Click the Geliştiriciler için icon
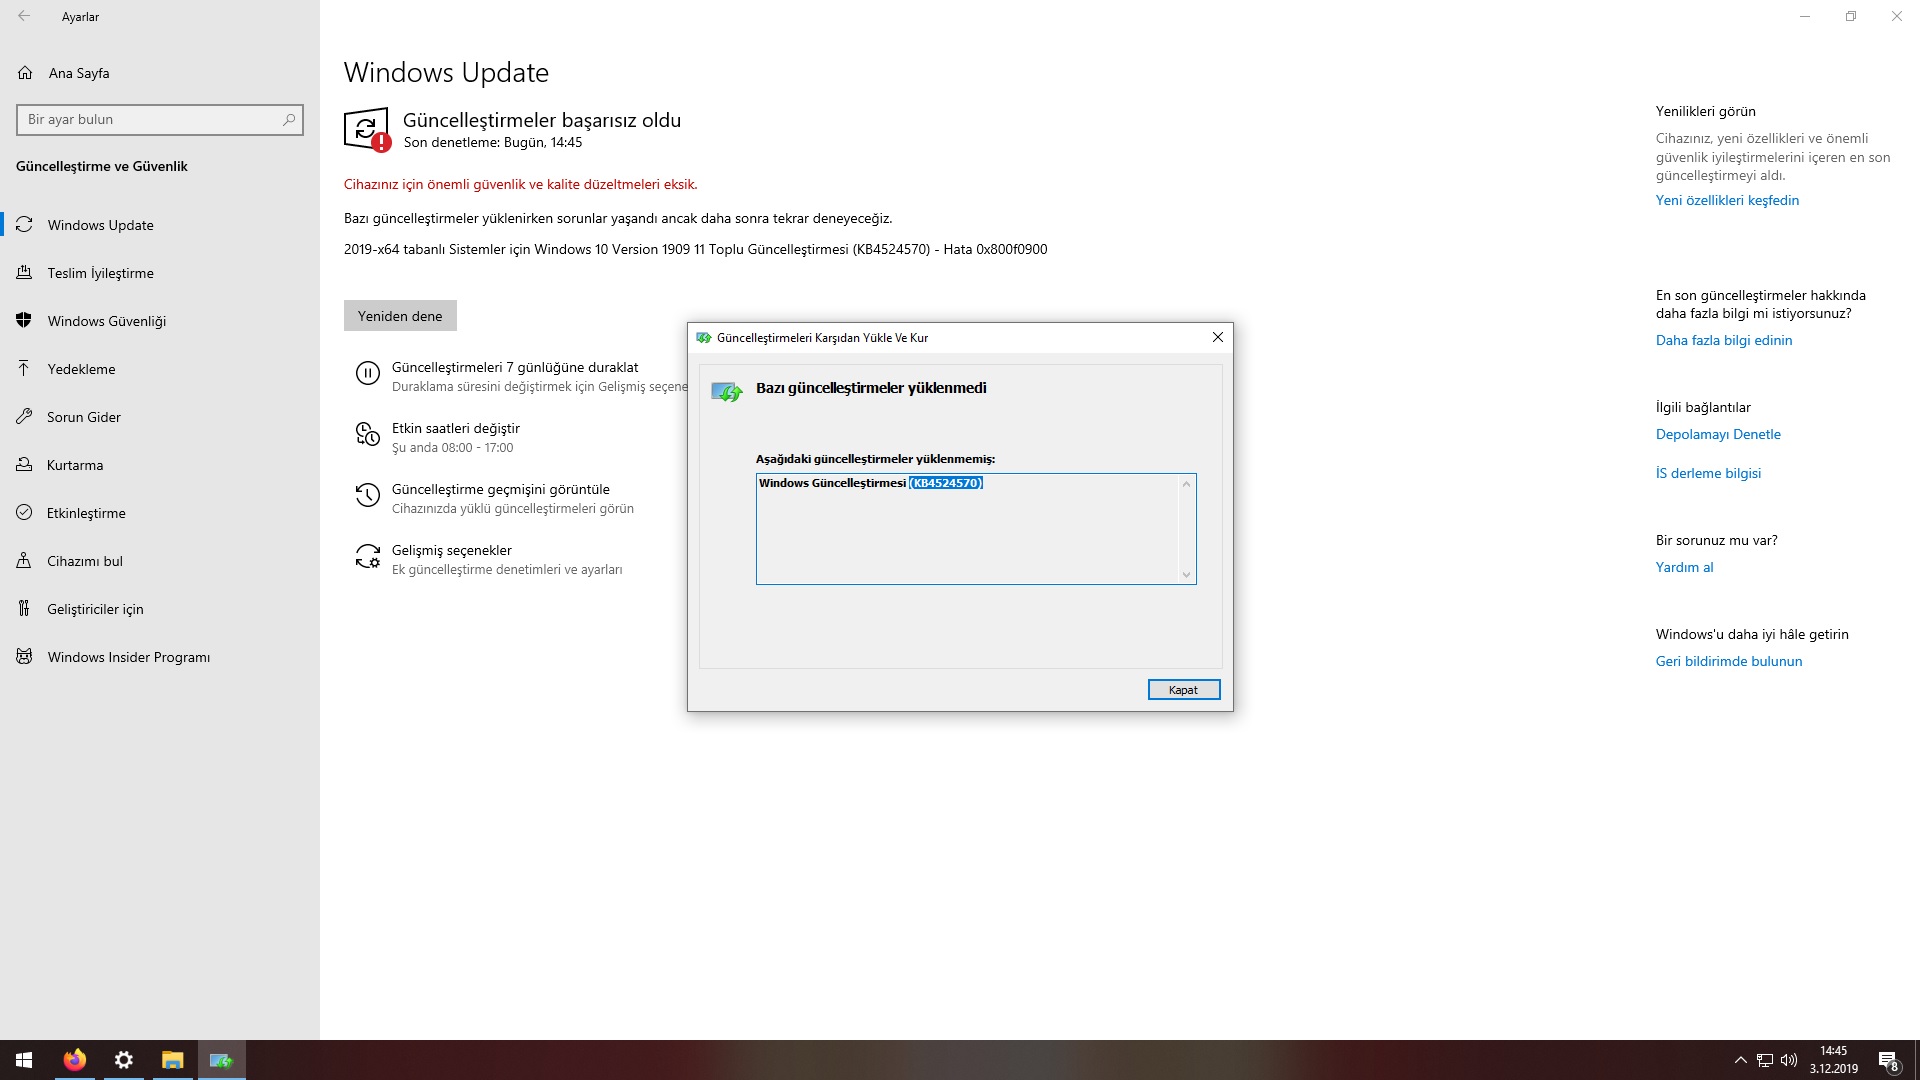1920x1080 pixels. [24, 609]
